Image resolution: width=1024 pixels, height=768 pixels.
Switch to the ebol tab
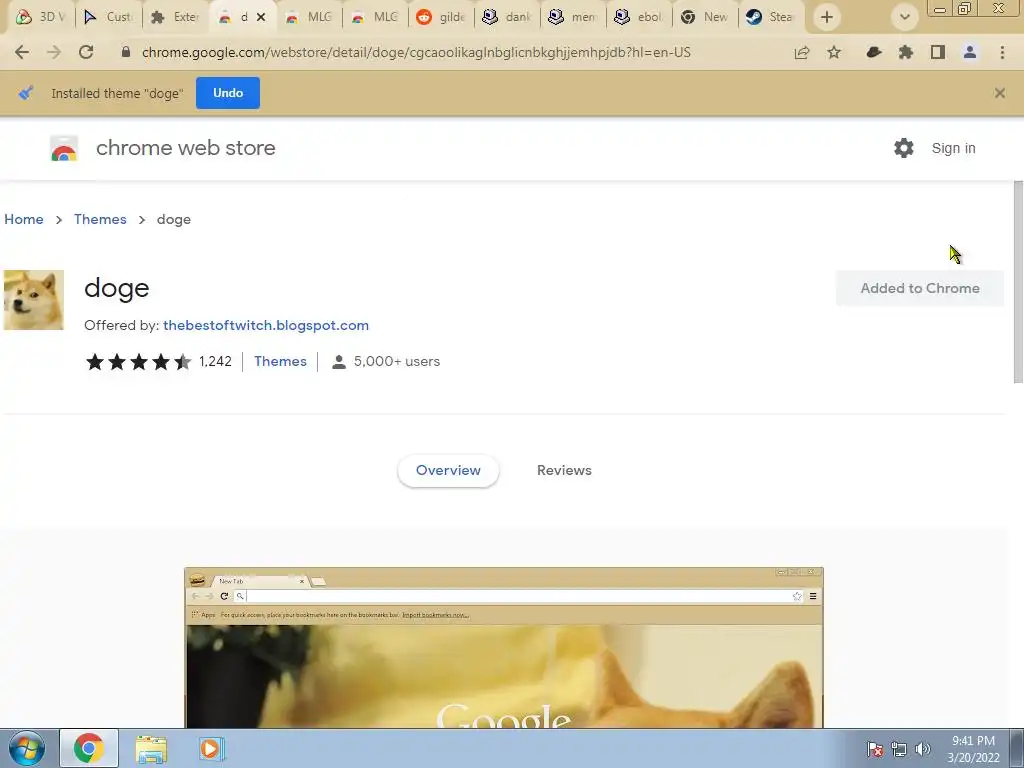(x=639, y=17)
